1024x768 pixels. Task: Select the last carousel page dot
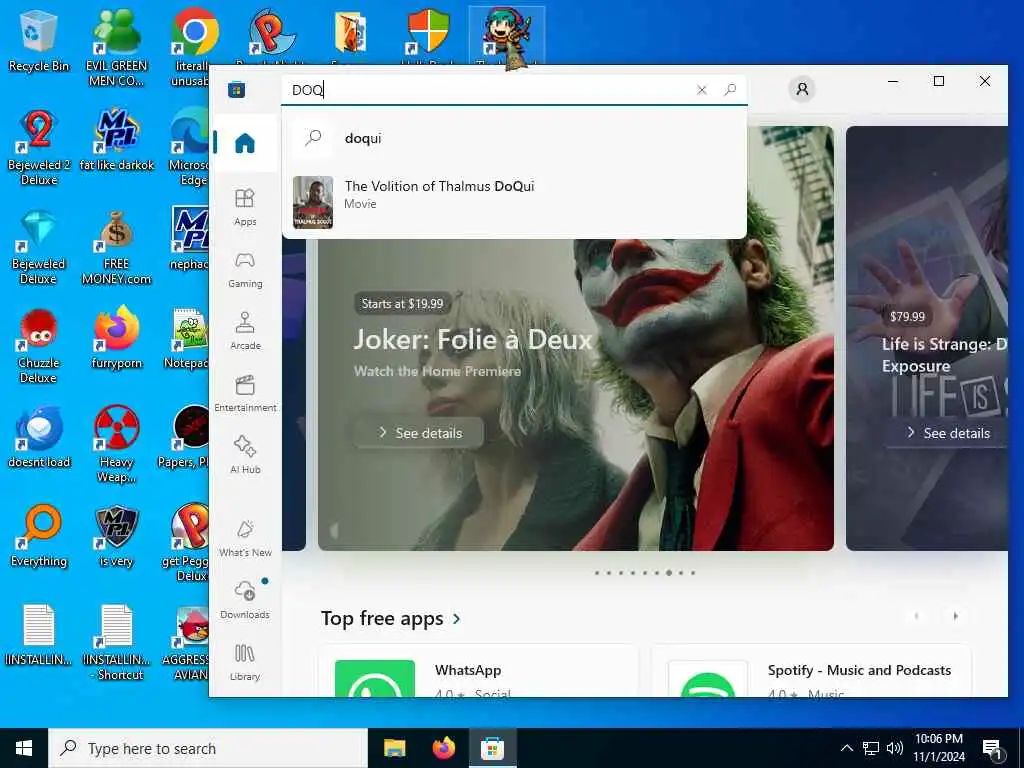click(x=693, y=573)
